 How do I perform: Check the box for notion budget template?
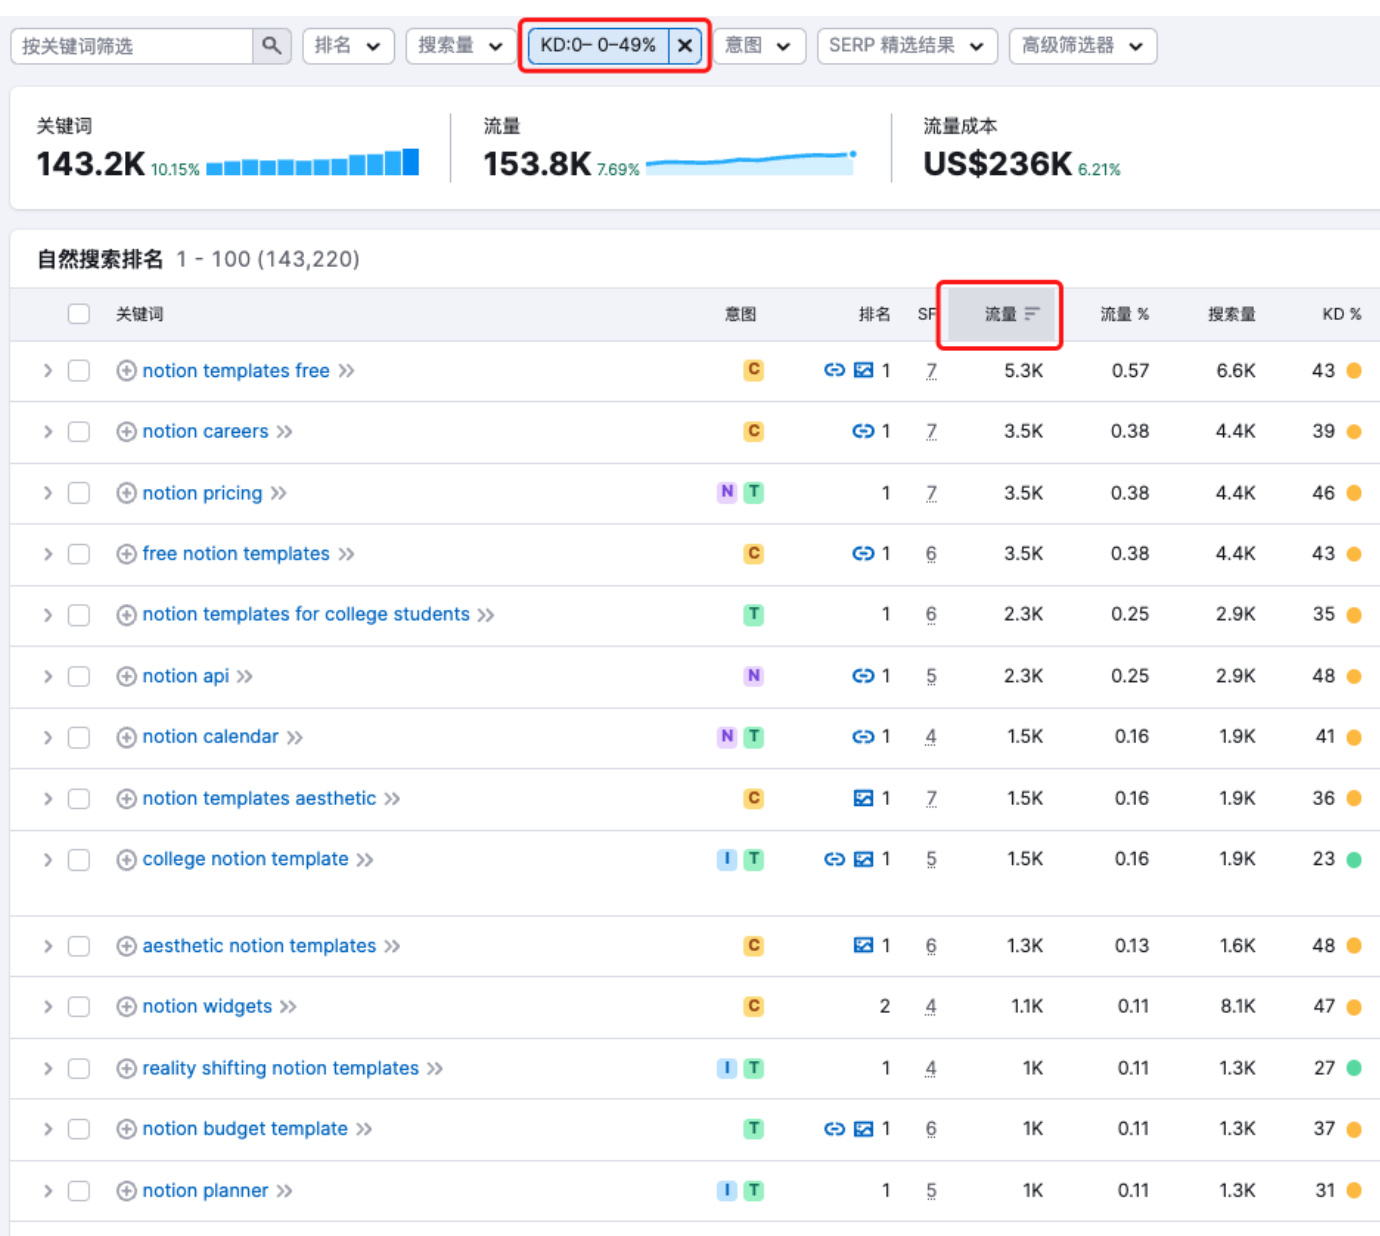[79, 1129]
